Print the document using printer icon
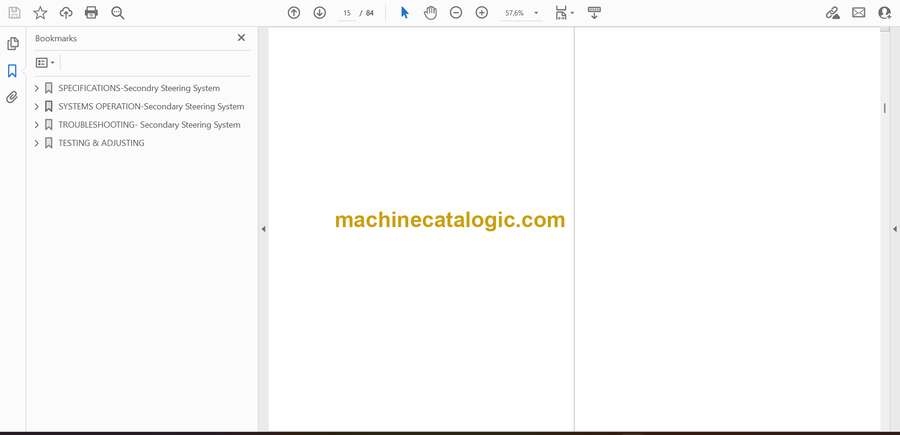 92,13
